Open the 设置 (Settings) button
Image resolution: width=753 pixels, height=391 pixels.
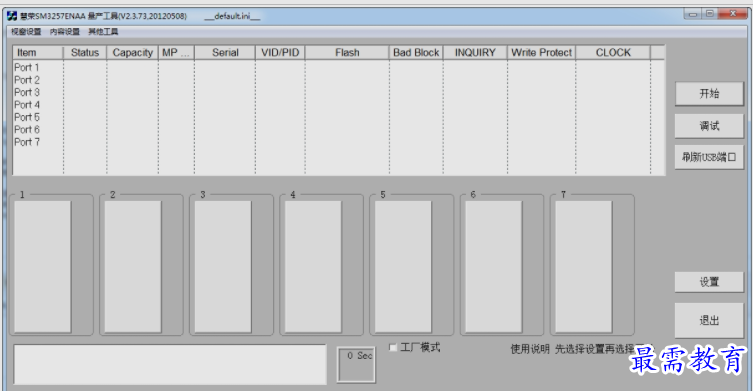click(x=709, y=282)
